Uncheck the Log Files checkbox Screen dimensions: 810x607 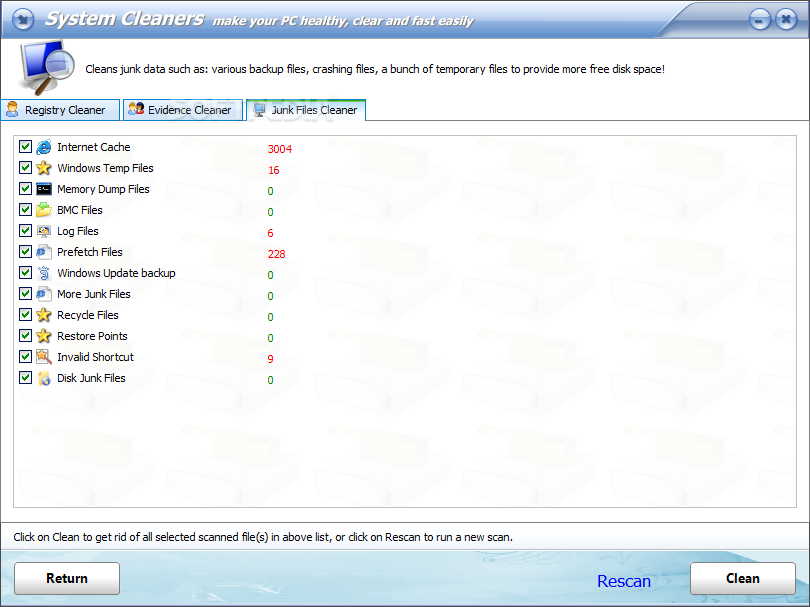25,230
